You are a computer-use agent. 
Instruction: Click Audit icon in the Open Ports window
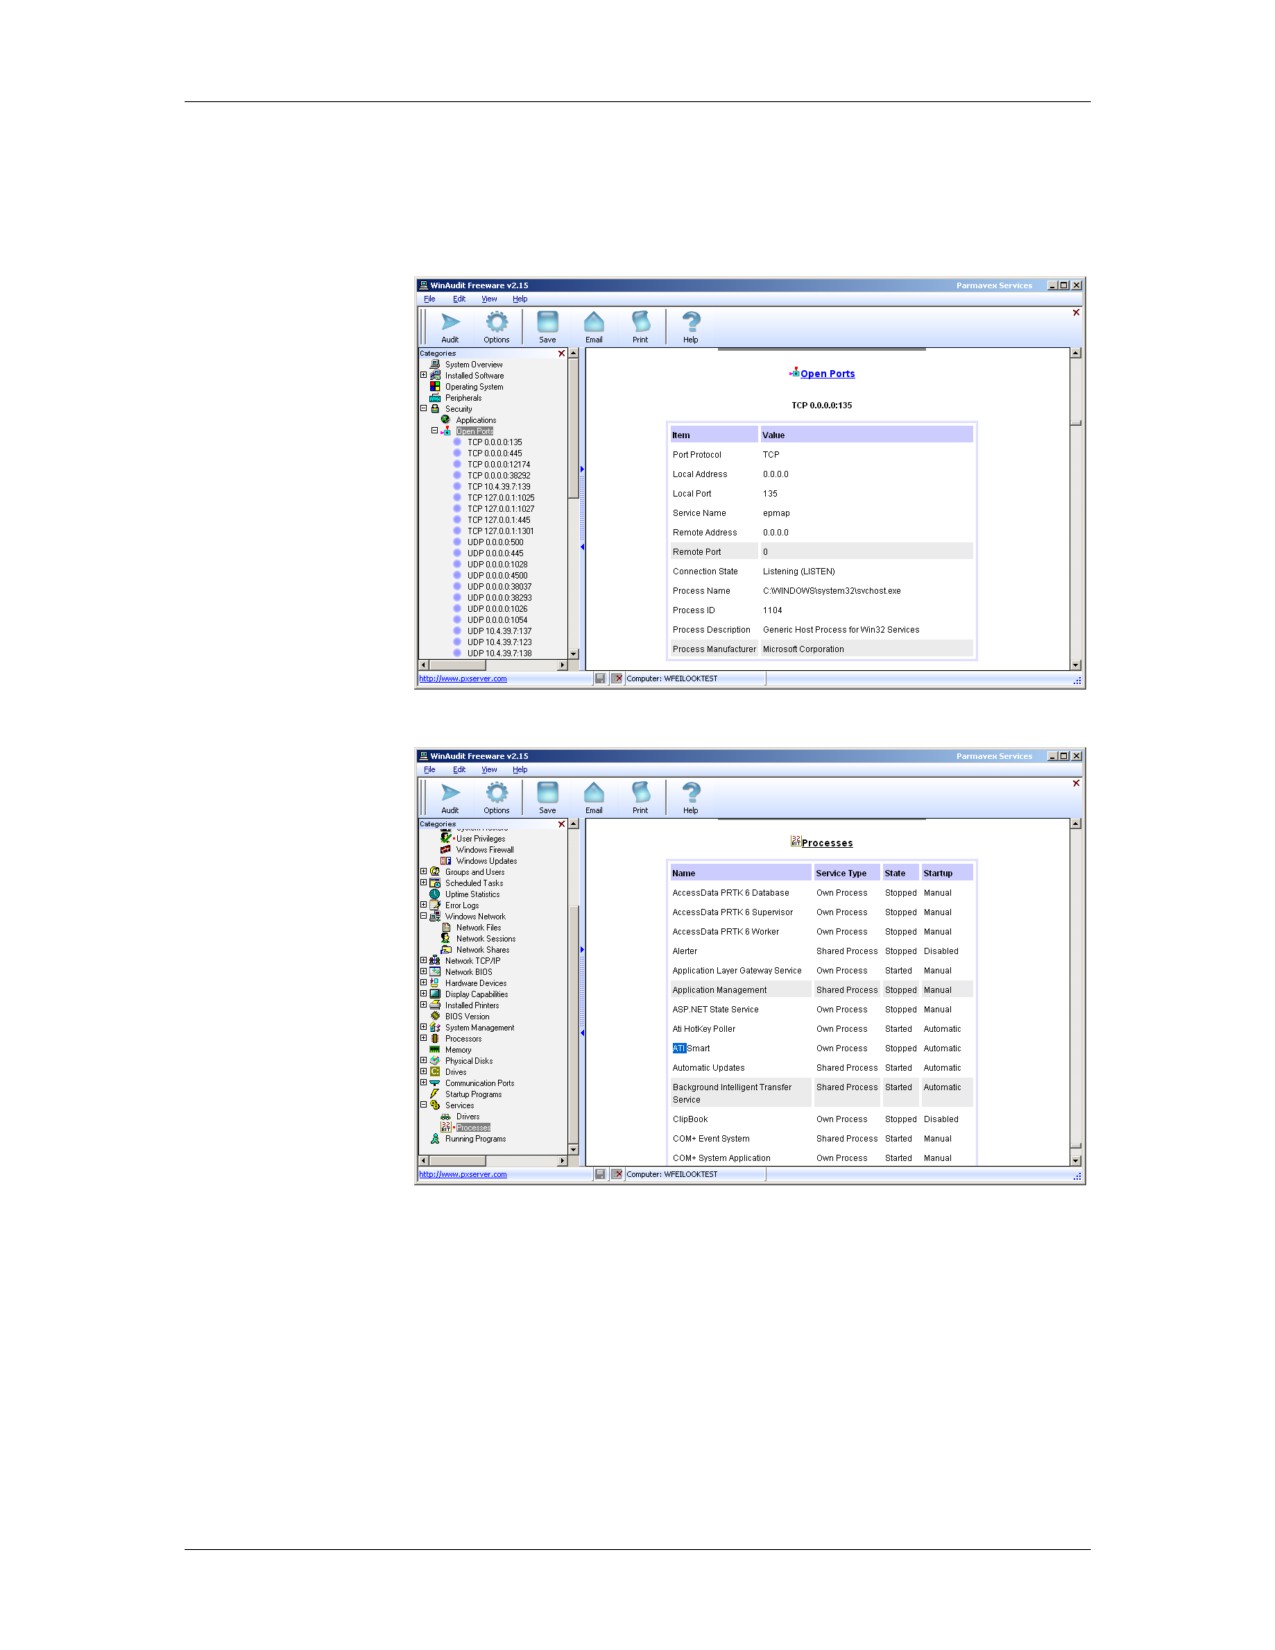[450, 322]
